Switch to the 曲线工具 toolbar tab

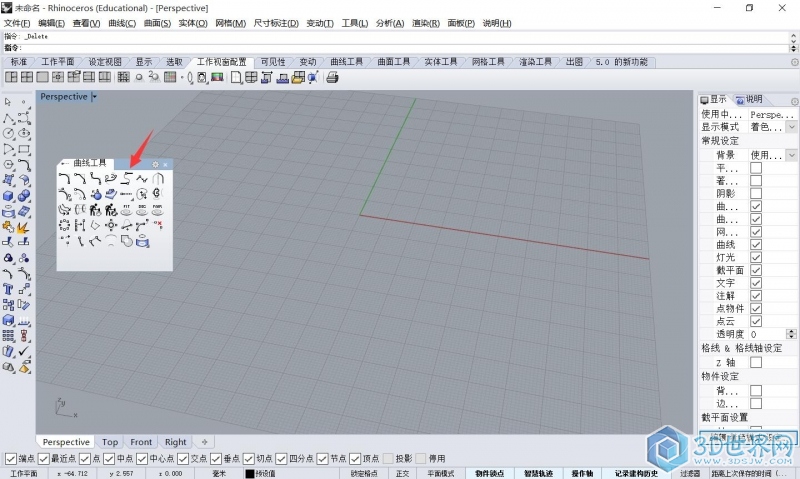click(x=346, y=62)
